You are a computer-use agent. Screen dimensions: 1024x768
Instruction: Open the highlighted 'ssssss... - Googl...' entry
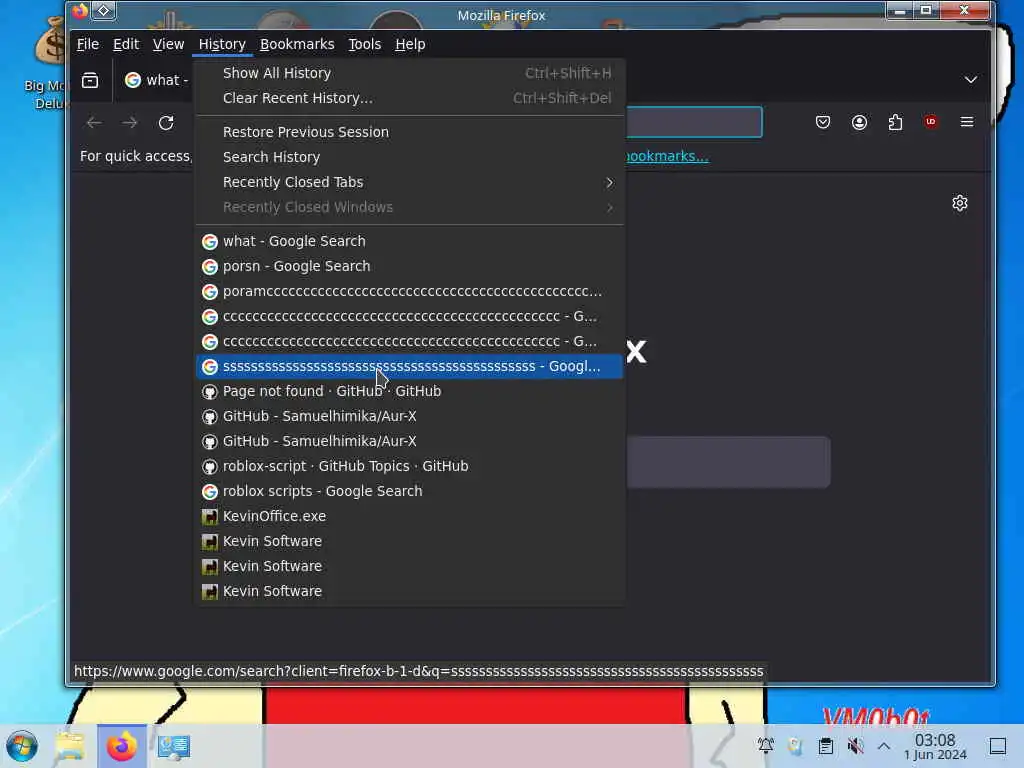(409, 366)
